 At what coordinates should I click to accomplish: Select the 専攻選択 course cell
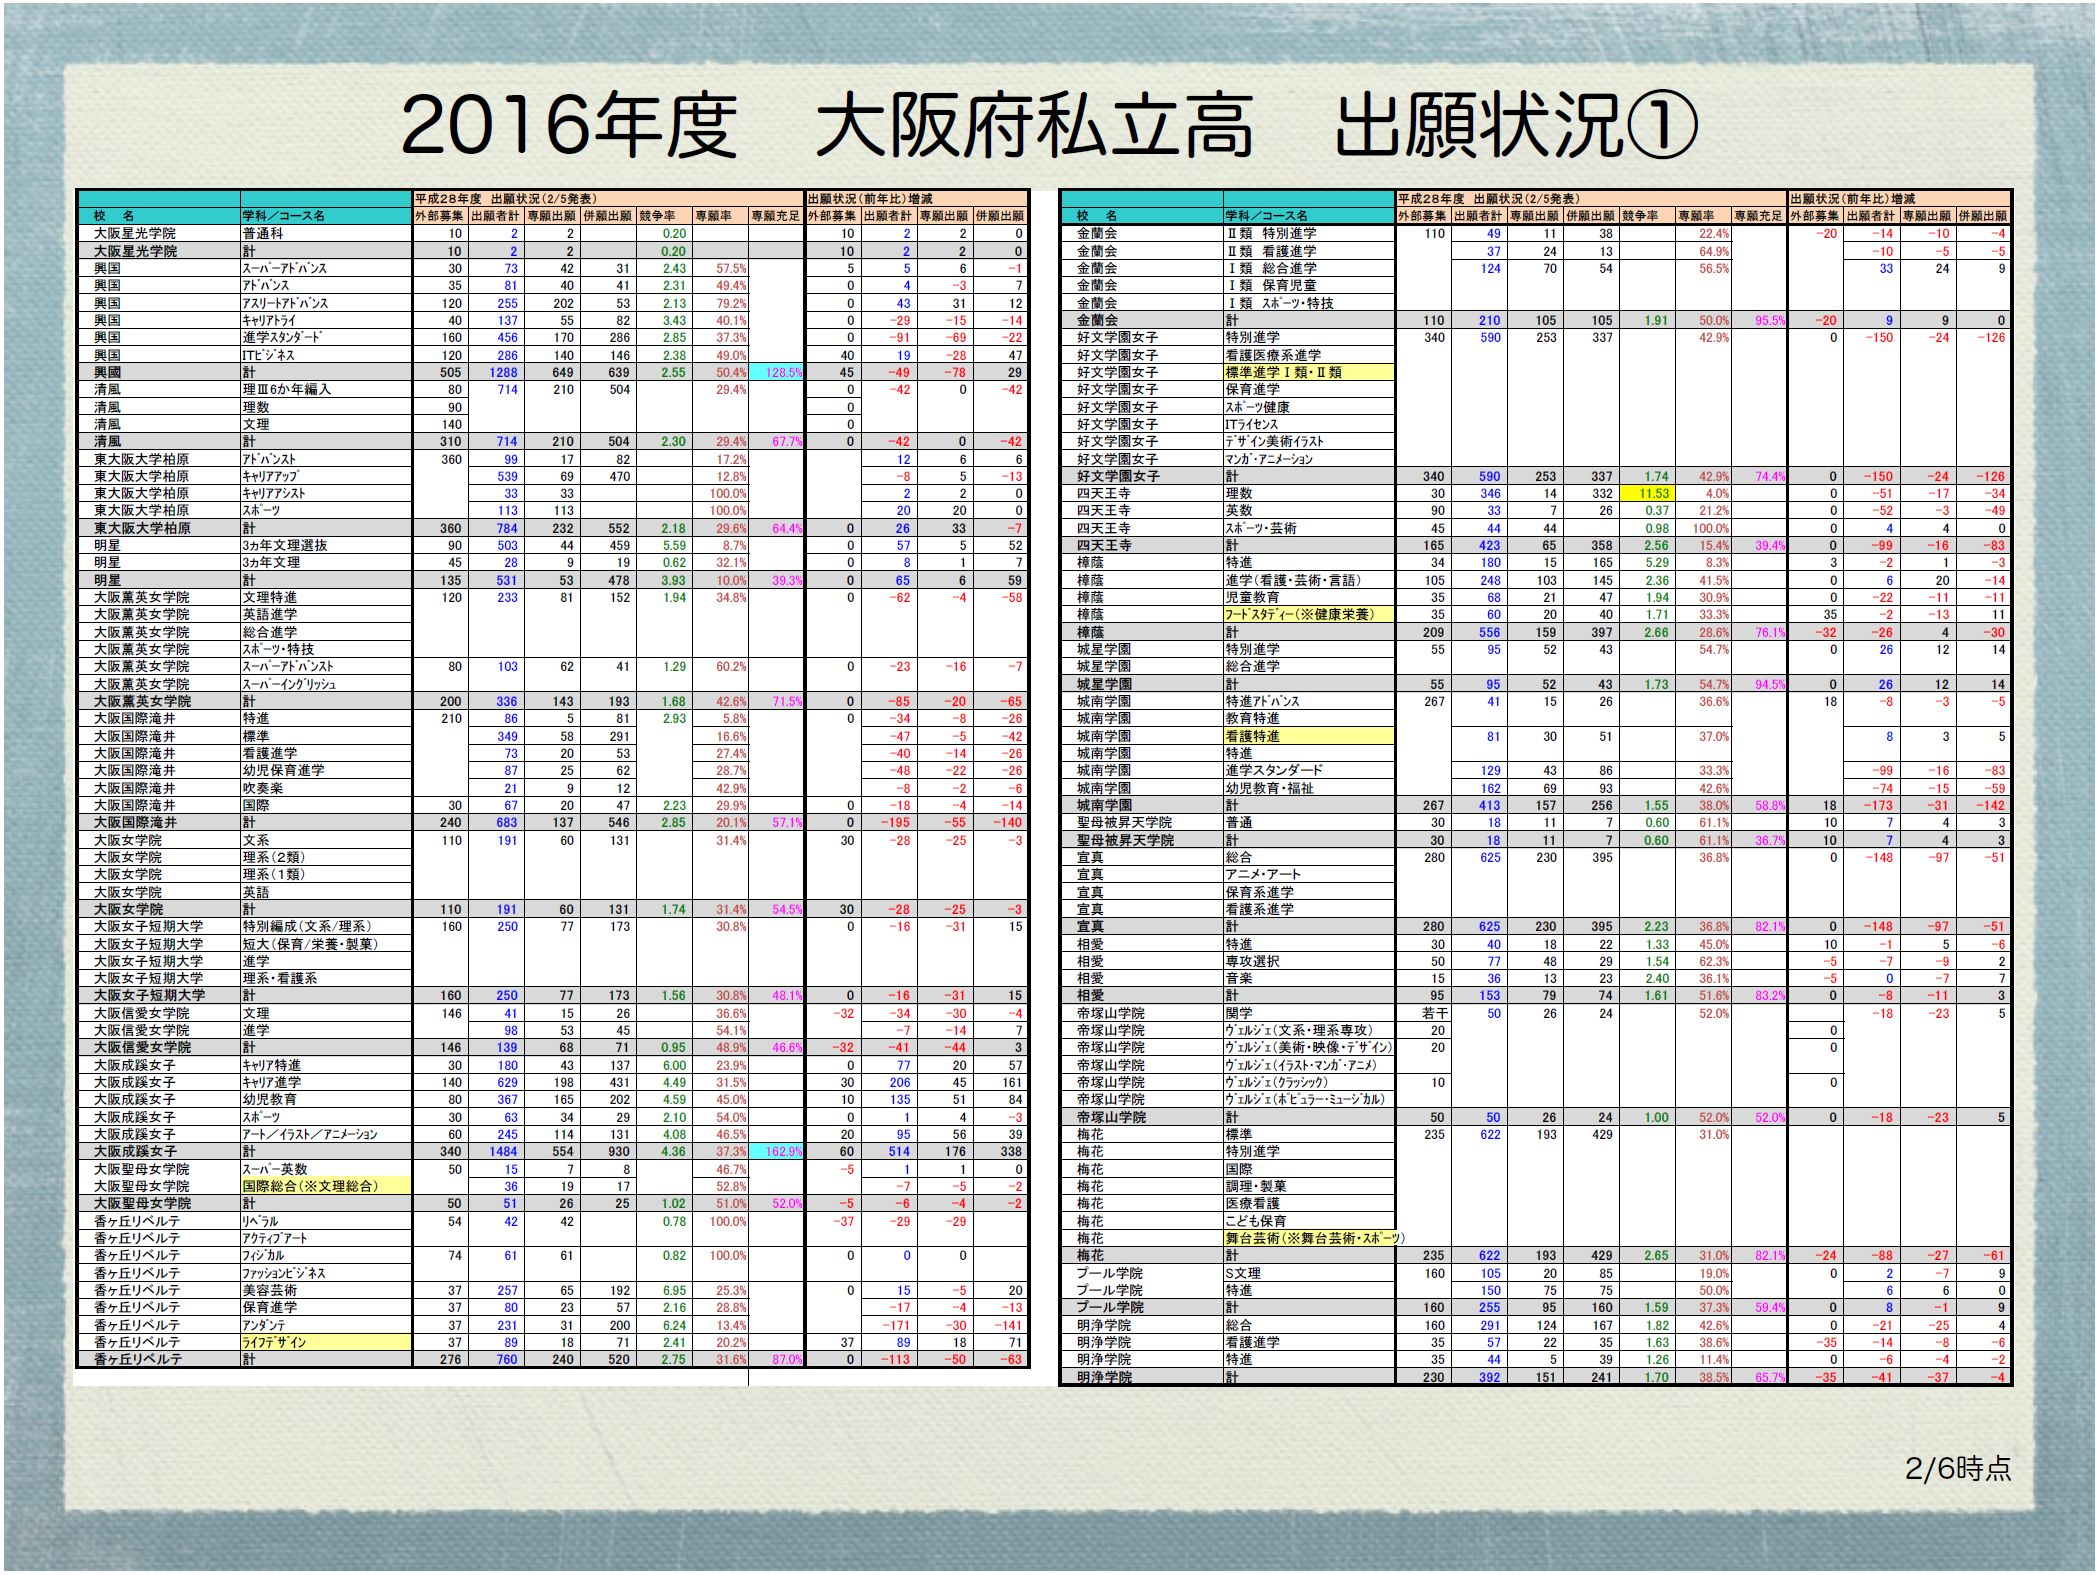click(x=1309, y=961)
